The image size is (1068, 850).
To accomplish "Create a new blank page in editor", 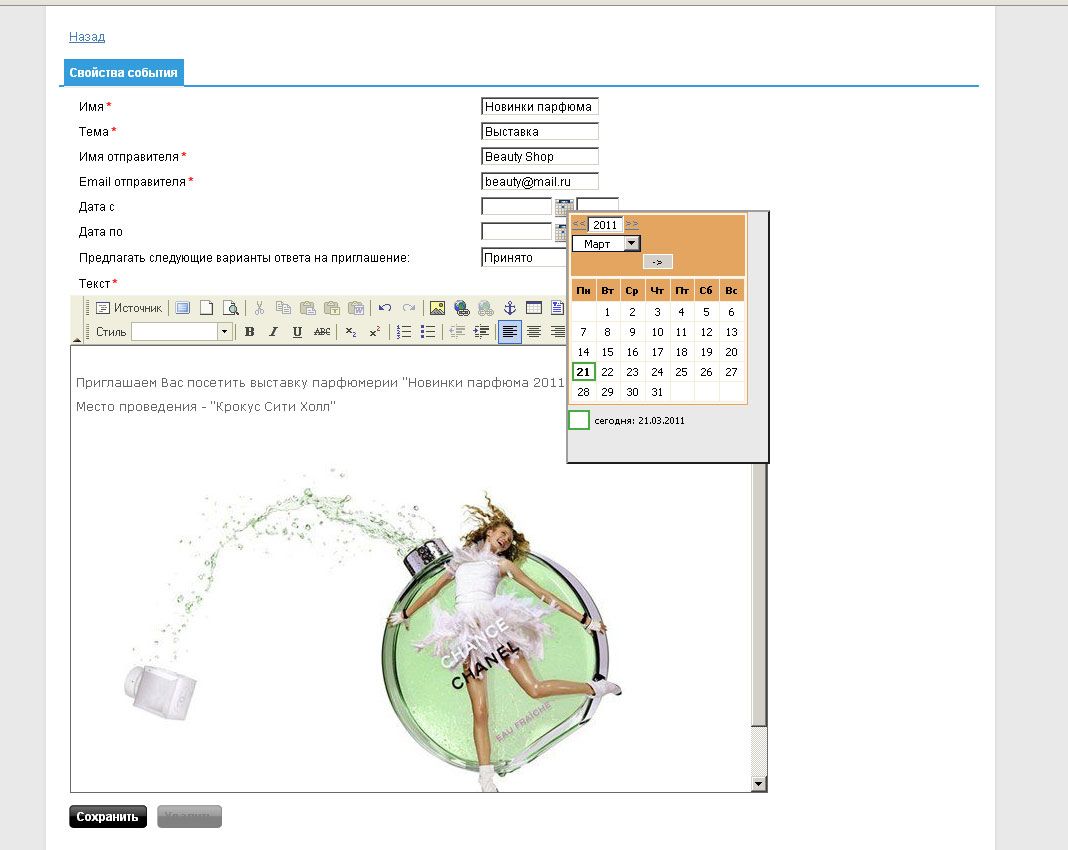I will tap(206, 308).
